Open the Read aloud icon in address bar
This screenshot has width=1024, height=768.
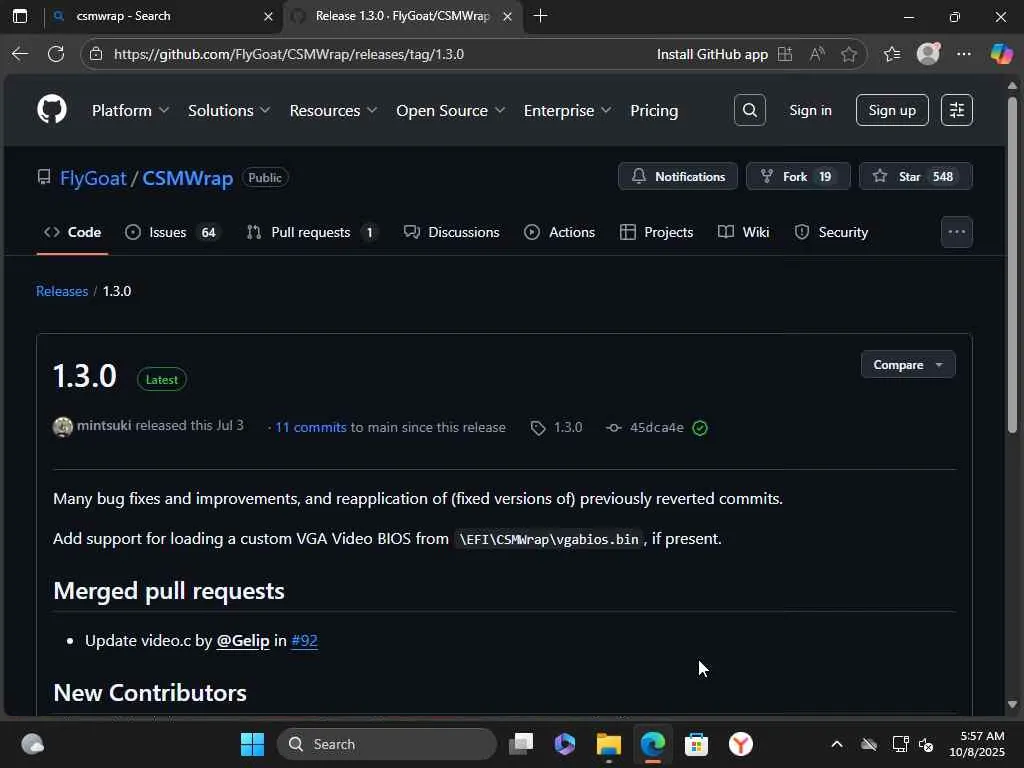(x=817, y=54)
